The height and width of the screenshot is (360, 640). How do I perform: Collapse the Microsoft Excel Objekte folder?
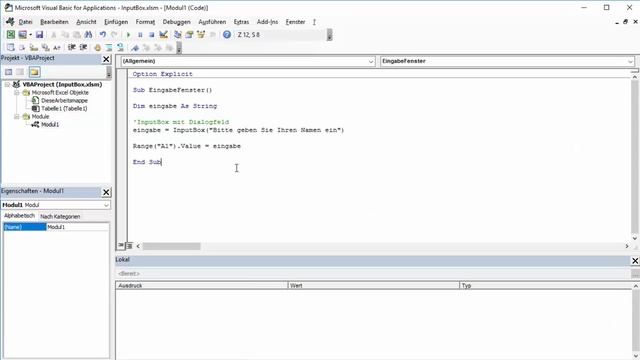pos(17,93)
